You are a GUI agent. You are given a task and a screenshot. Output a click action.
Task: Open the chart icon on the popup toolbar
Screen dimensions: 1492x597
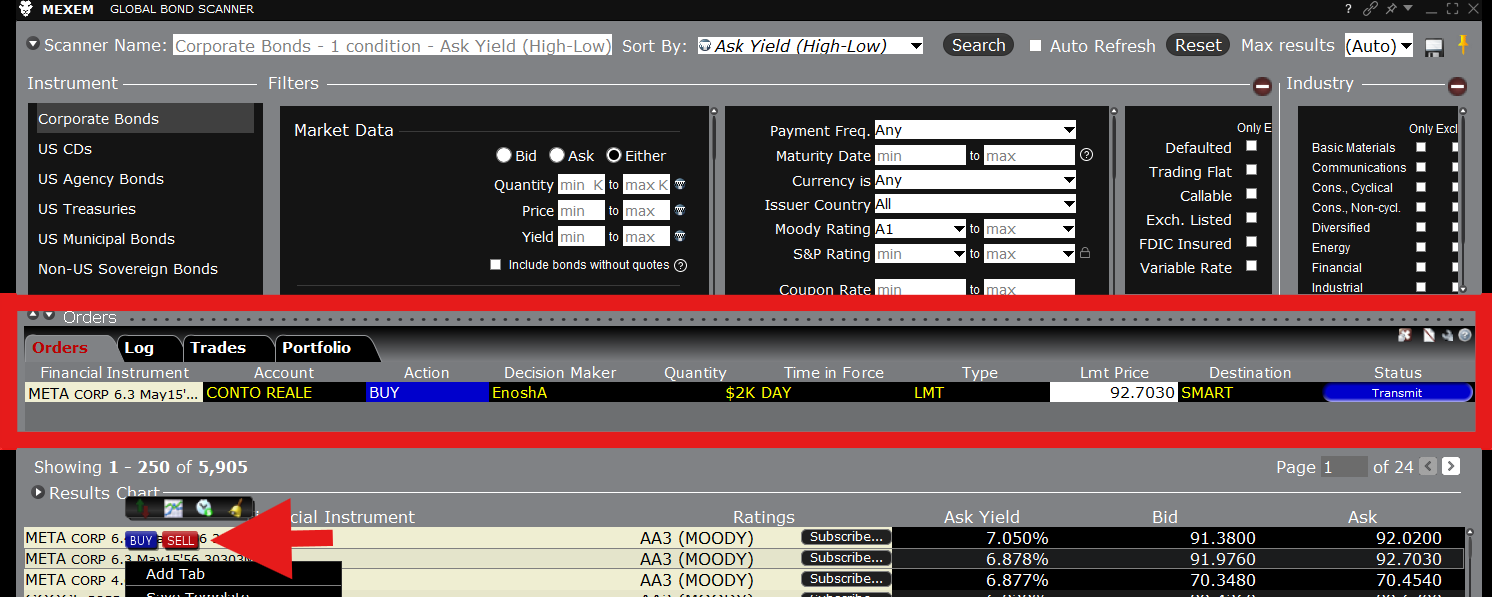[174, 508]
